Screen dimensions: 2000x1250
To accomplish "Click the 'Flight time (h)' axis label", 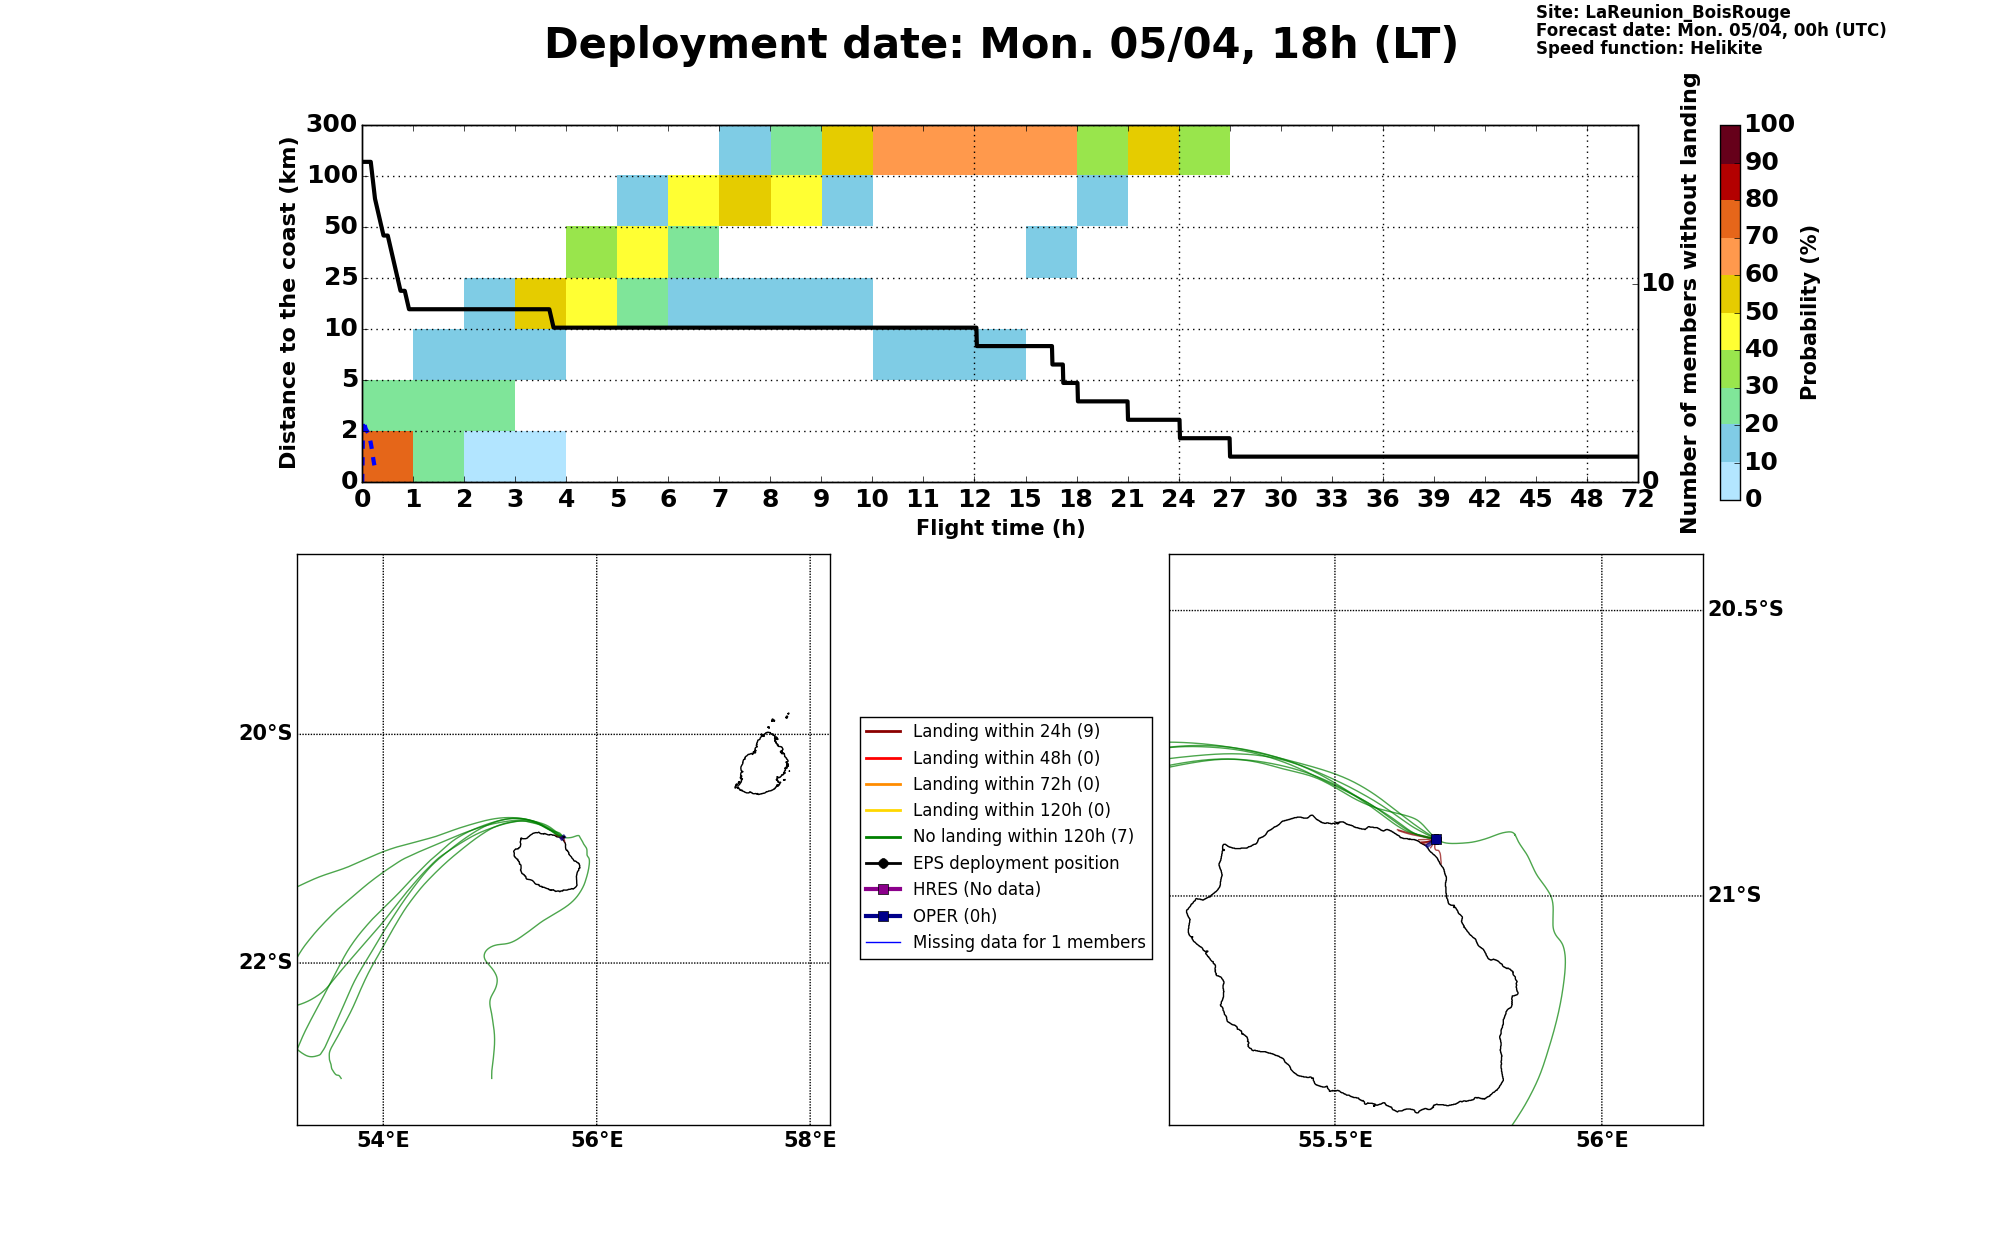I will (x=1000, y=528).
